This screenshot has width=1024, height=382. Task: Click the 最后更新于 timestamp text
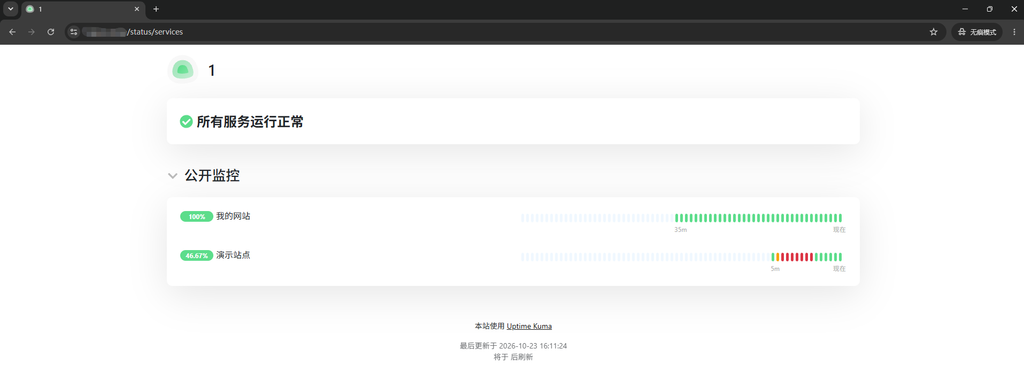click(513, 346)
